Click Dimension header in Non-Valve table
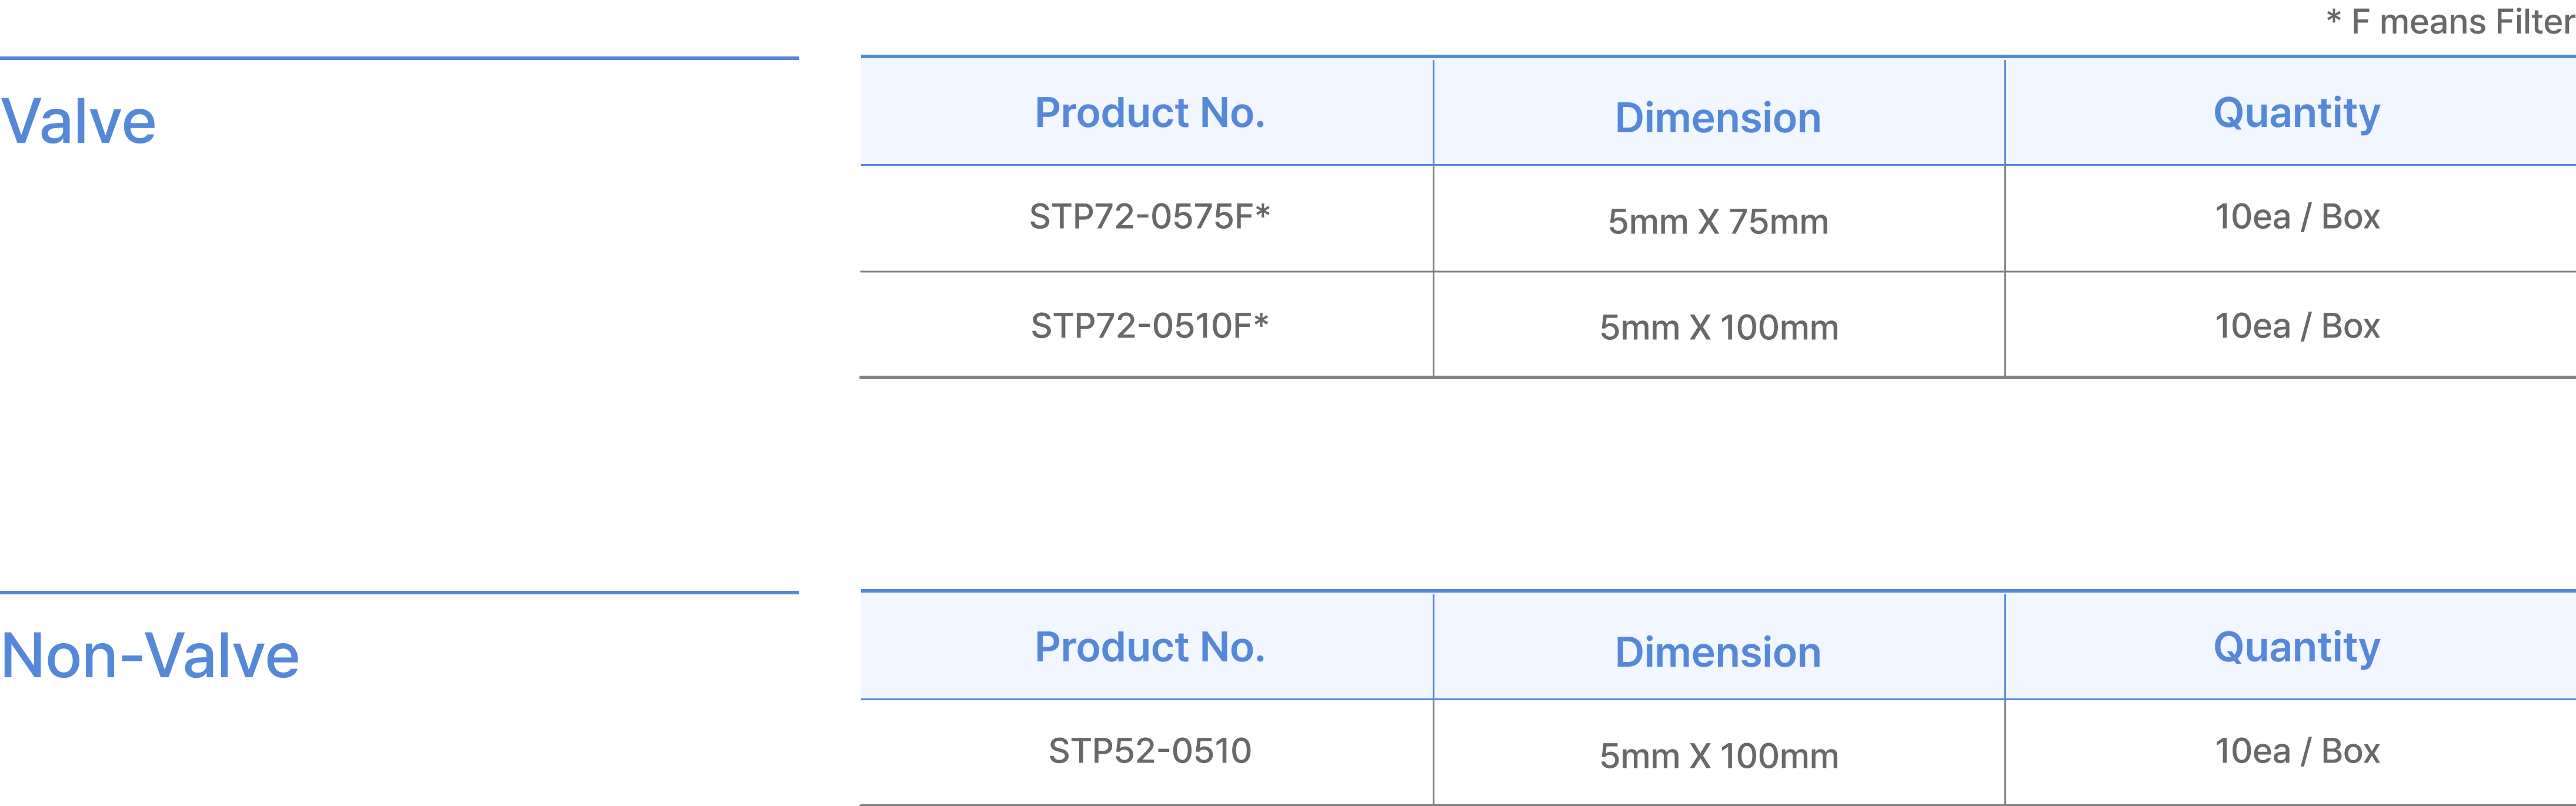 (x=1717, y=653)
